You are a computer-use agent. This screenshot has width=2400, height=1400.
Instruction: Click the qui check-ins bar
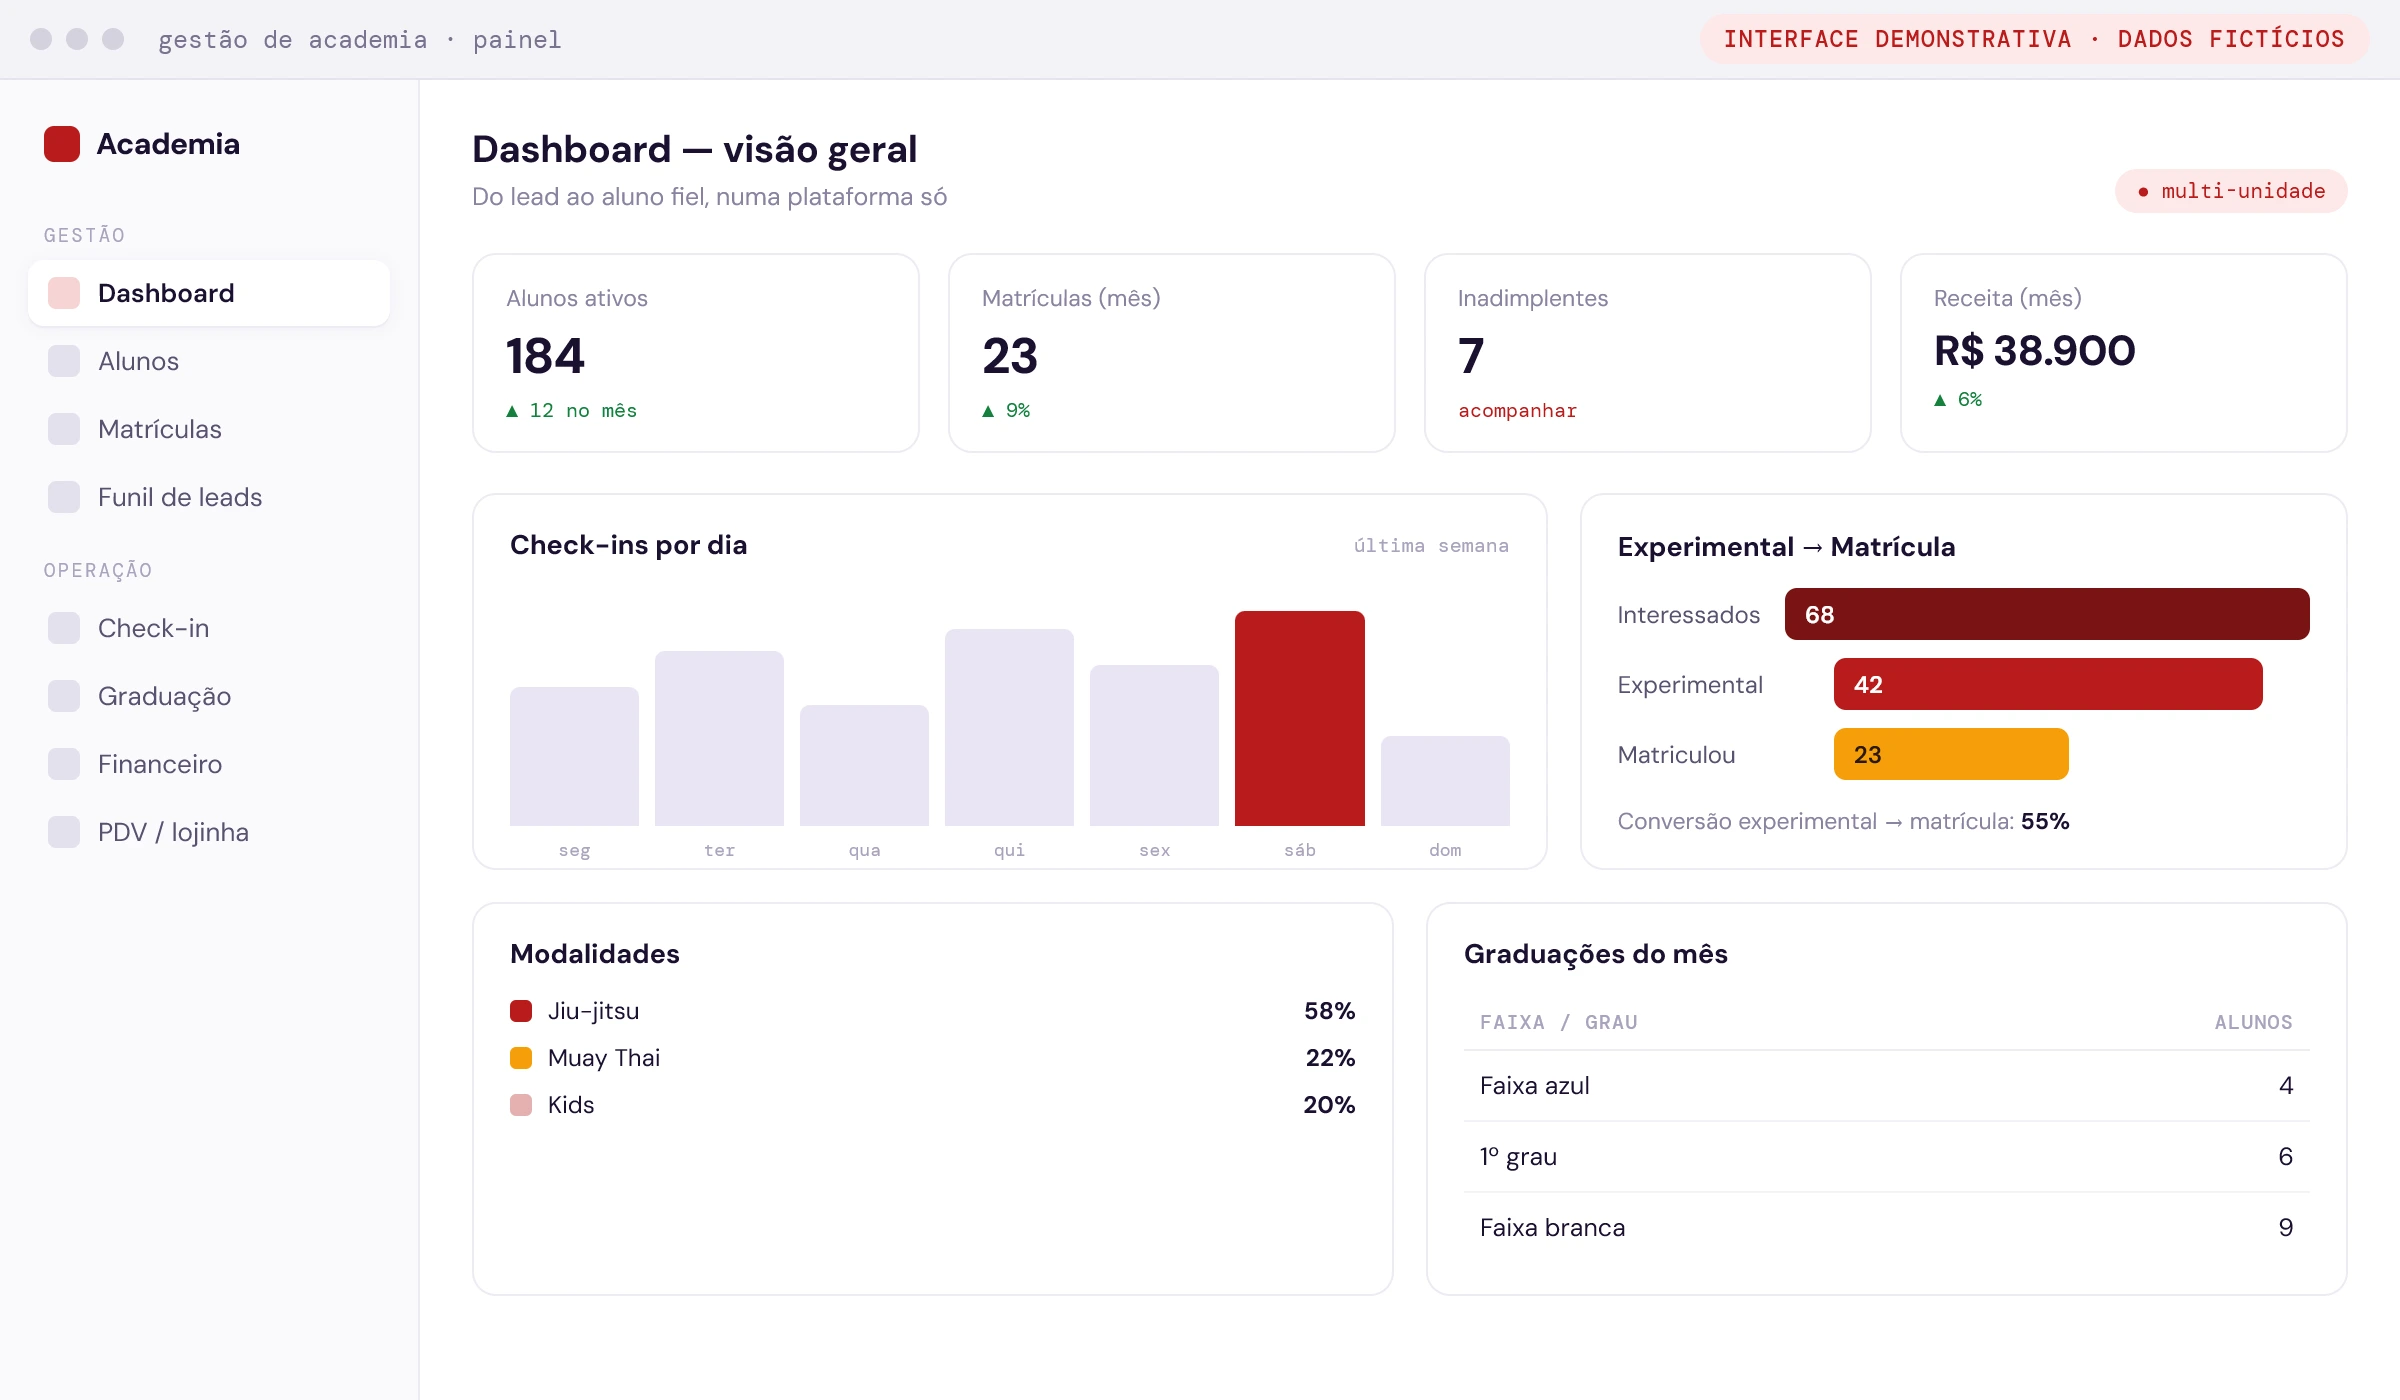click(x=1009, y=727)
